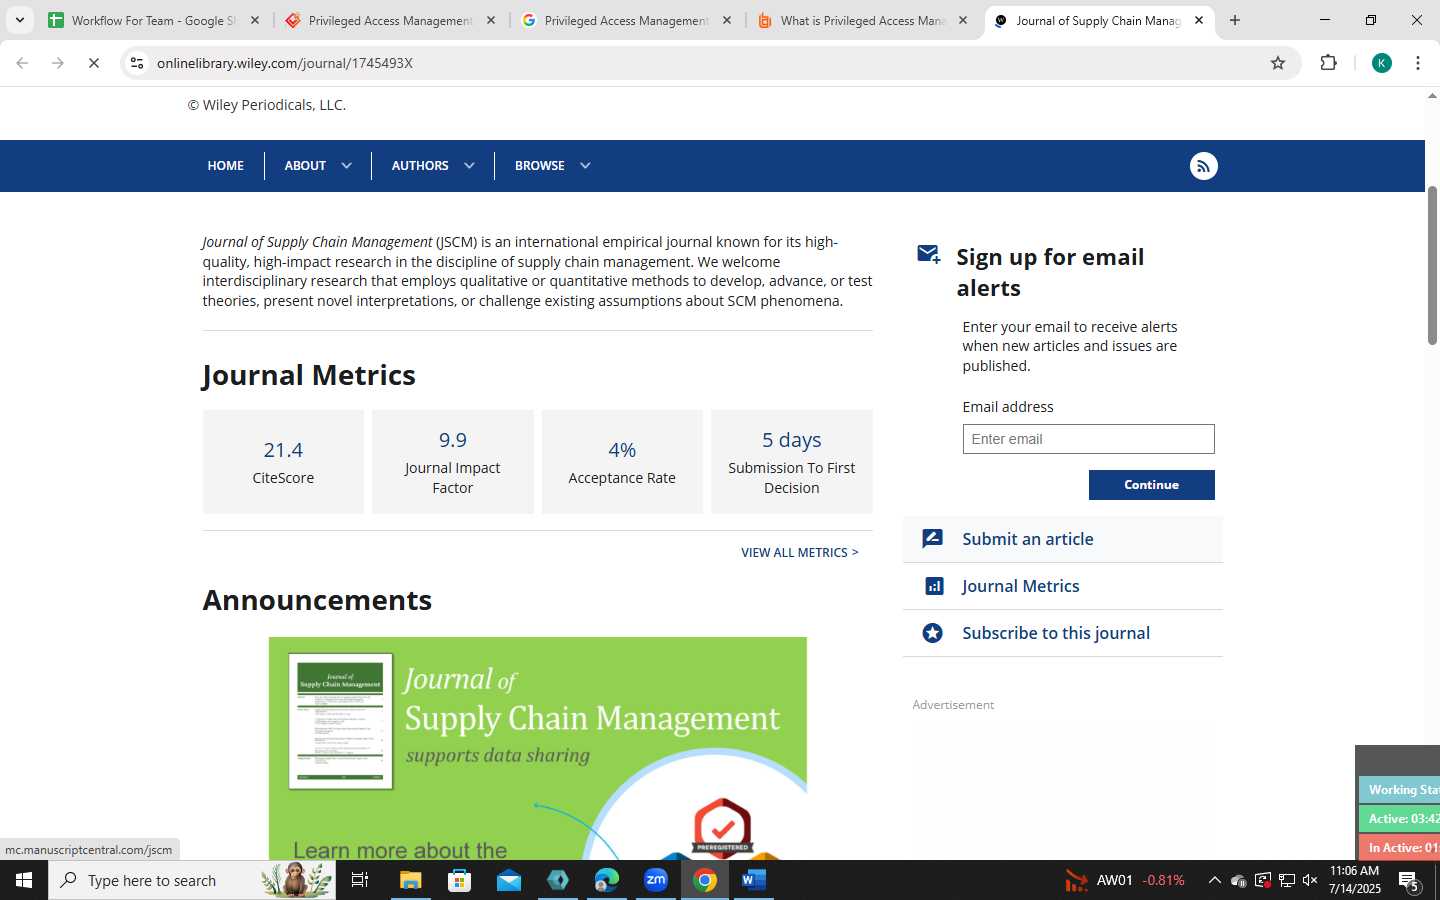Click the supports data sharing announcement banner
This screenshot has height=900, width=1440.
coord(537,748)
